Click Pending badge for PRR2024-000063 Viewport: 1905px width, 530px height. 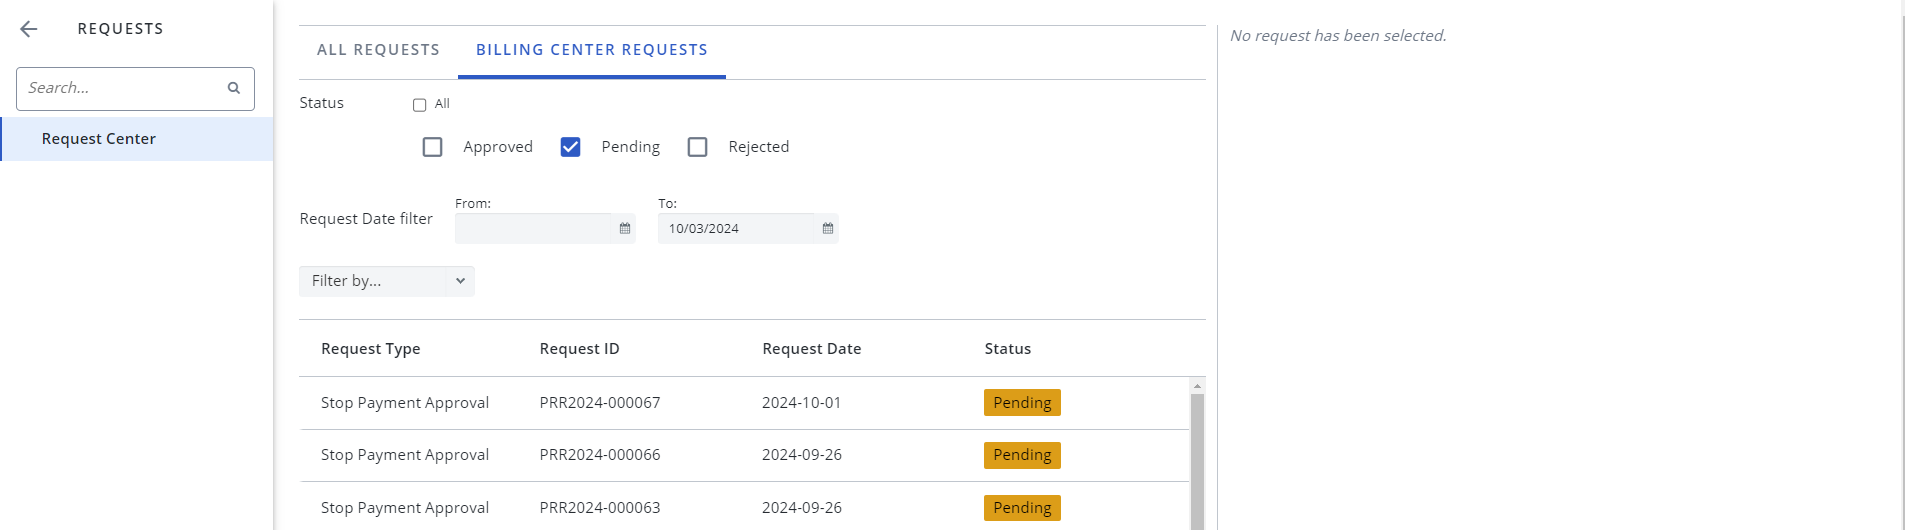pyautogui.click(x=1022, y=508)
